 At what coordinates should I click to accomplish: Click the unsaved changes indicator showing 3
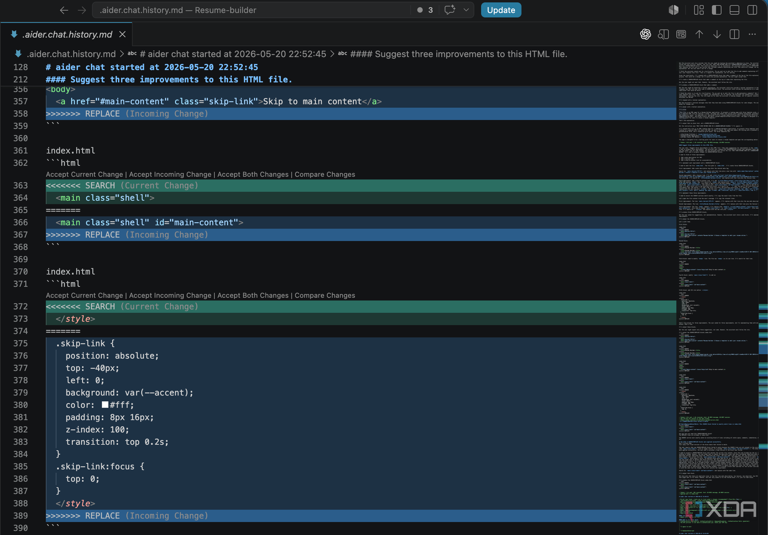point(425,10)
